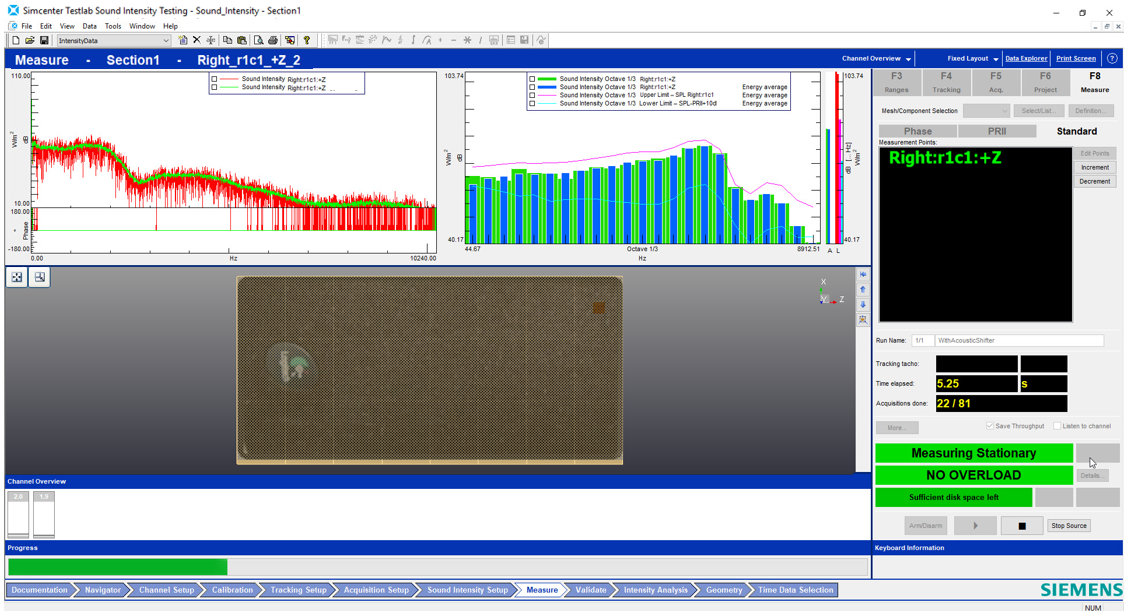Click the fit-view icon above geometry display
The height and width of the screenshot is (611, 1124).
pyautogui.click(x=16, y=277)
